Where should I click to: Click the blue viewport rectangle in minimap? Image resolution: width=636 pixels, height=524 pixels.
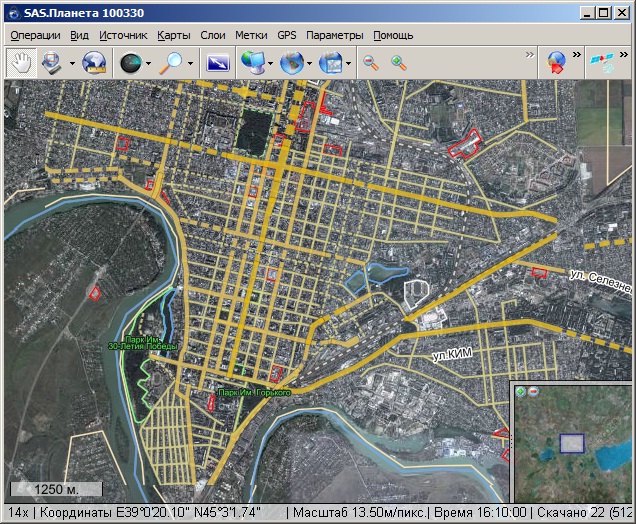pyautogui.click(x=571, y=443)
